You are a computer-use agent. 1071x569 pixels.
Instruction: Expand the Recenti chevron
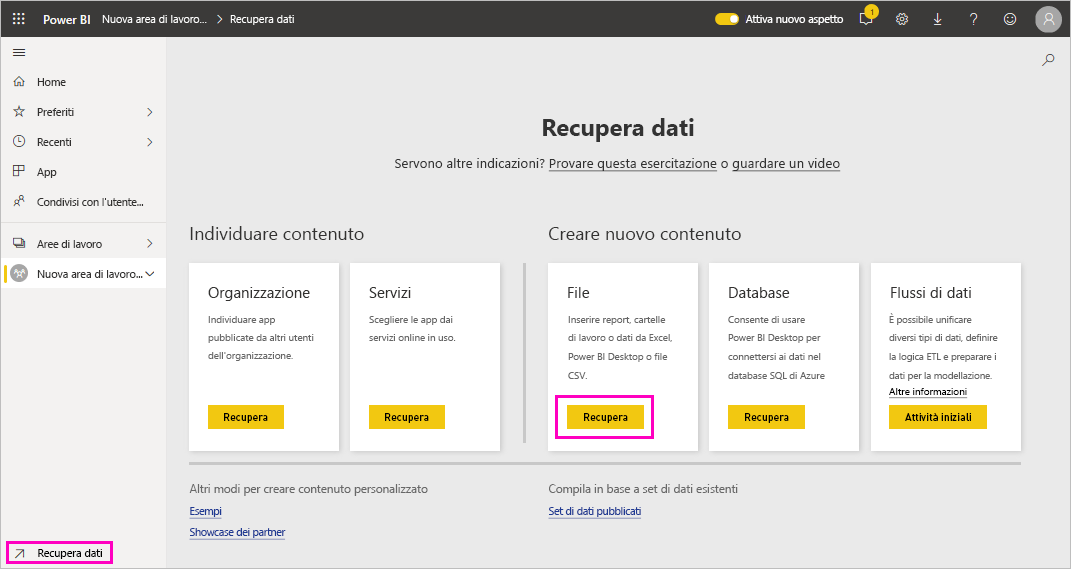[150, 142]
